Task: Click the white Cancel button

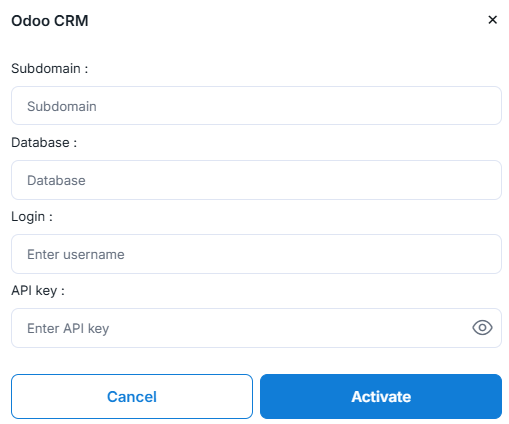Action: (x=132, y=396)
